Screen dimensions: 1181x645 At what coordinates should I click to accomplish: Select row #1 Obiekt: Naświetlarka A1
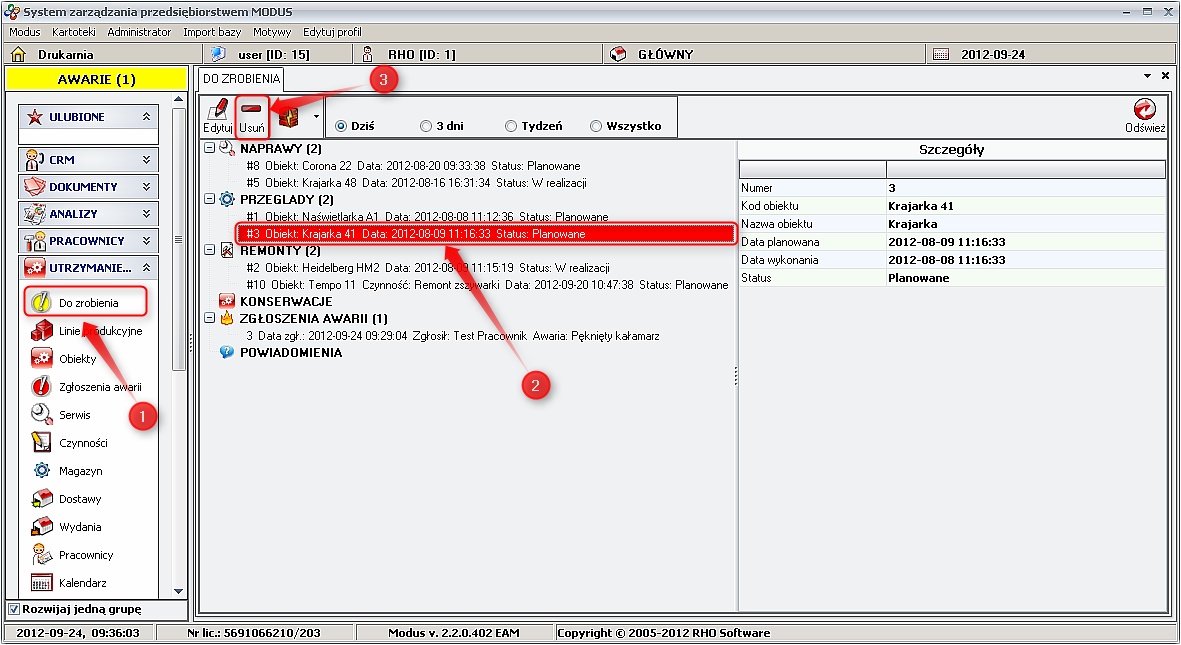(427, 216)
